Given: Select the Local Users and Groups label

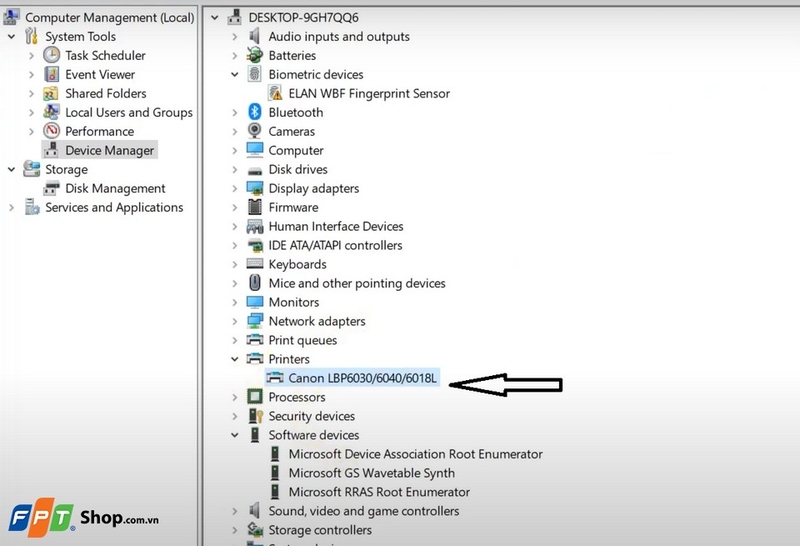Looking at the screenshot, I should tap(129, 112).
